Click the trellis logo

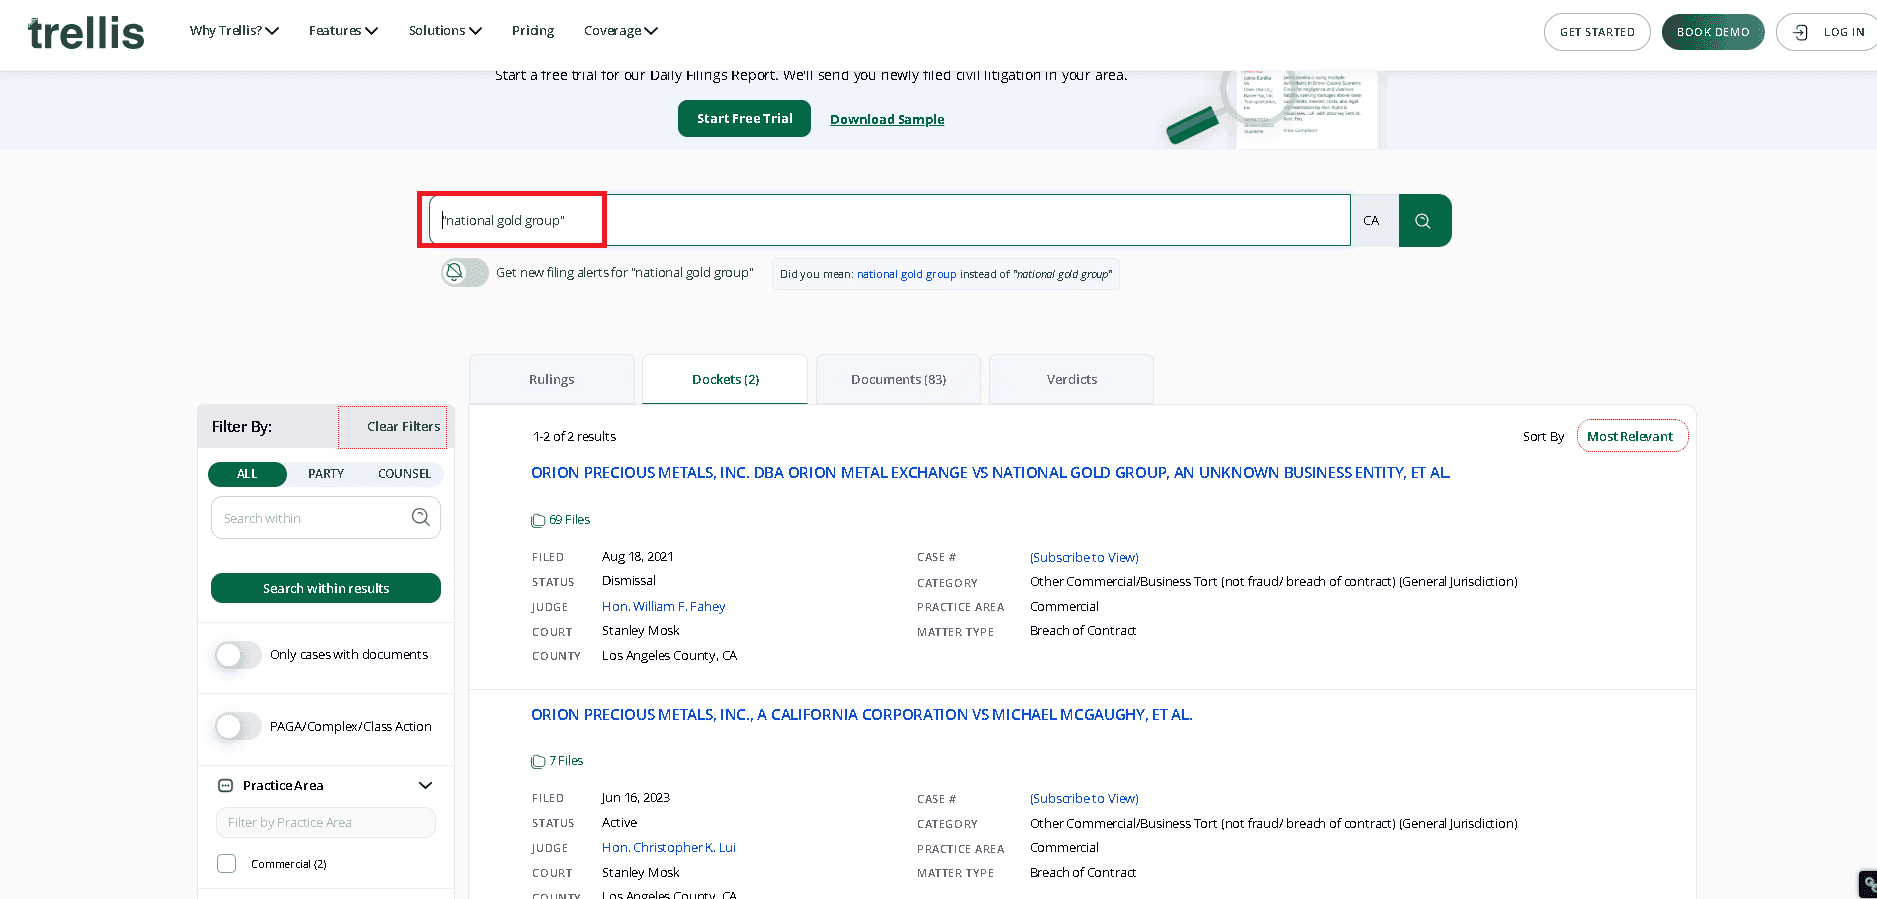pos(86,33)
